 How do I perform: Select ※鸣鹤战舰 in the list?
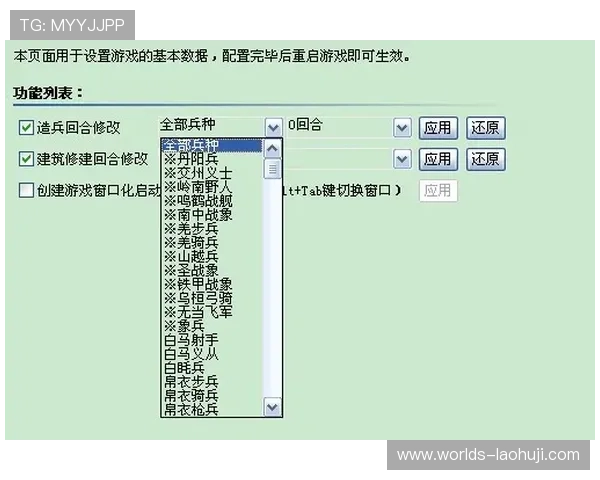[212, 201]
